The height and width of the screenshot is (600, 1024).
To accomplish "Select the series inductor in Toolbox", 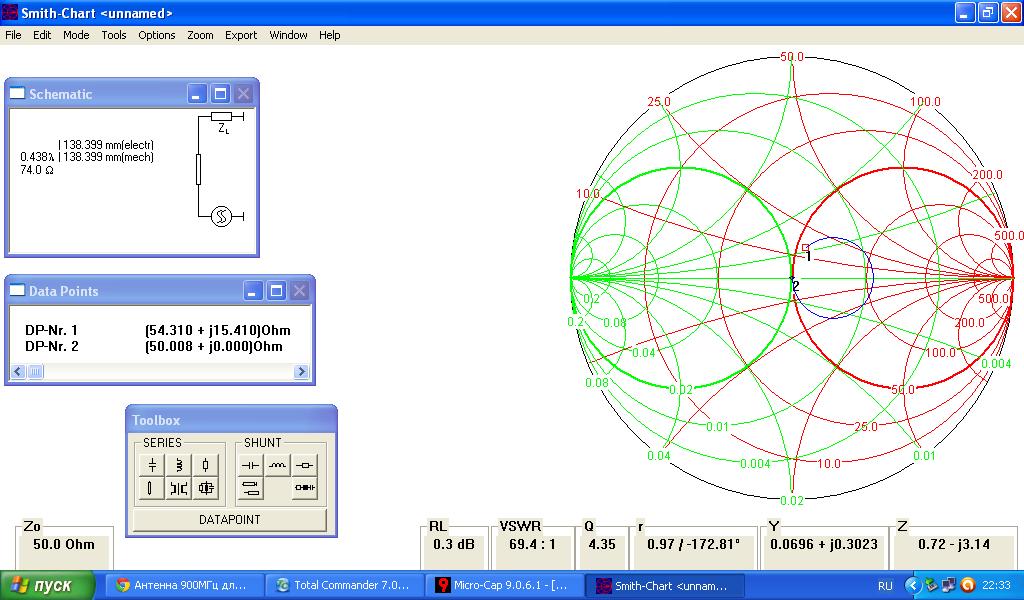I will click(x=179, y=465).
